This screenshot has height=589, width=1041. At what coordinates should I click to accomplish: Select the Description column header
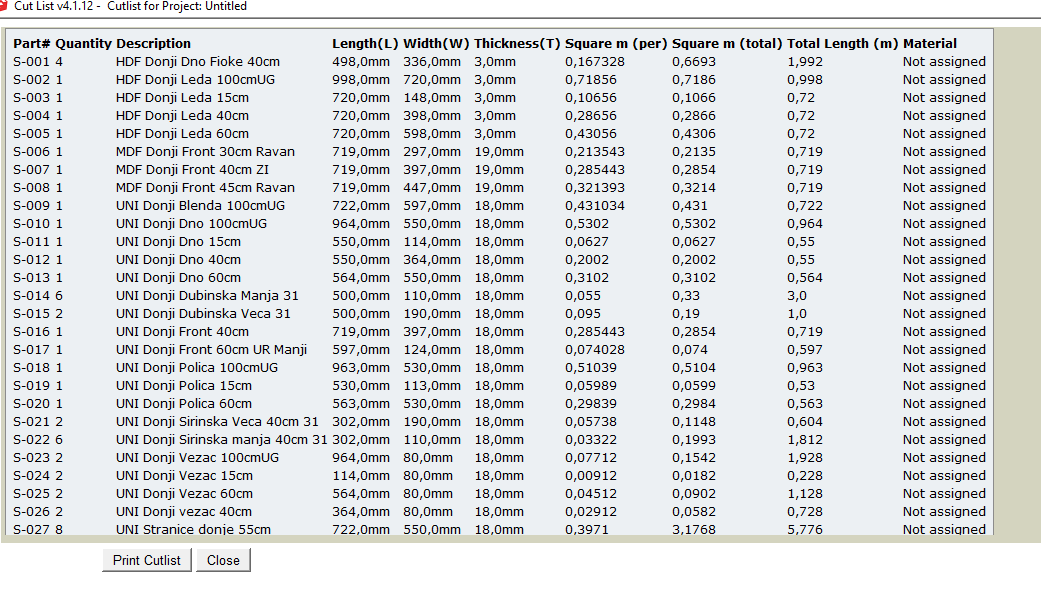click(x=153, y=43)
